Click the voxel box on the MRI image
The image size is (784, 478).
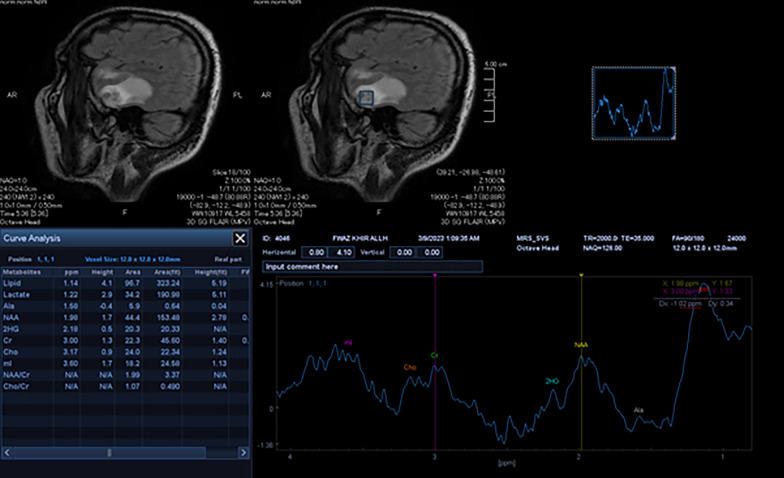pyautogui.click(x=366, y=97)
